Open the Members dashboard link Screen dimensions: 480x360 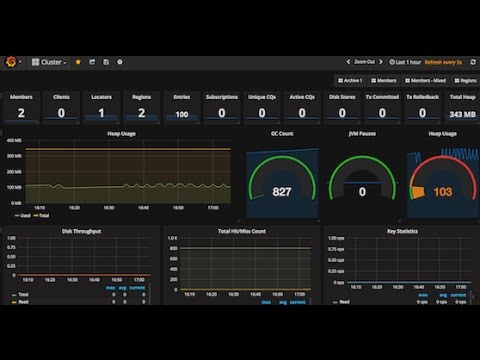click(384, 80)
